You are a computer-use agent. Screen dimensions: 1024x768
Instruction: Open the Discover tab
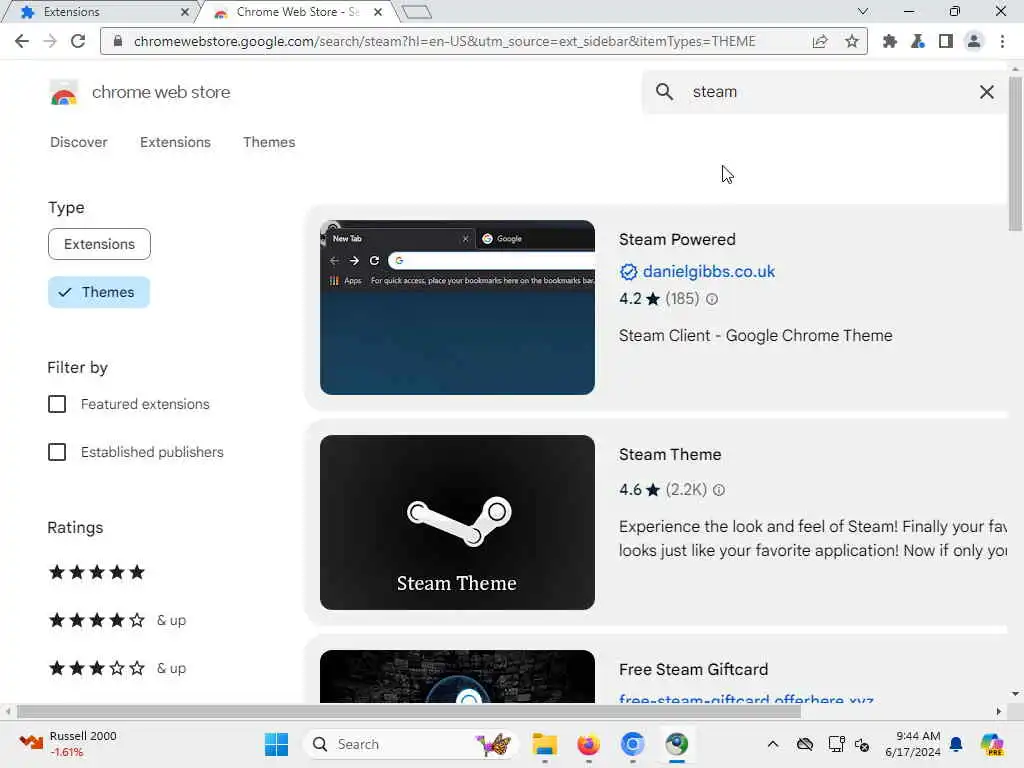click(78, 142)
